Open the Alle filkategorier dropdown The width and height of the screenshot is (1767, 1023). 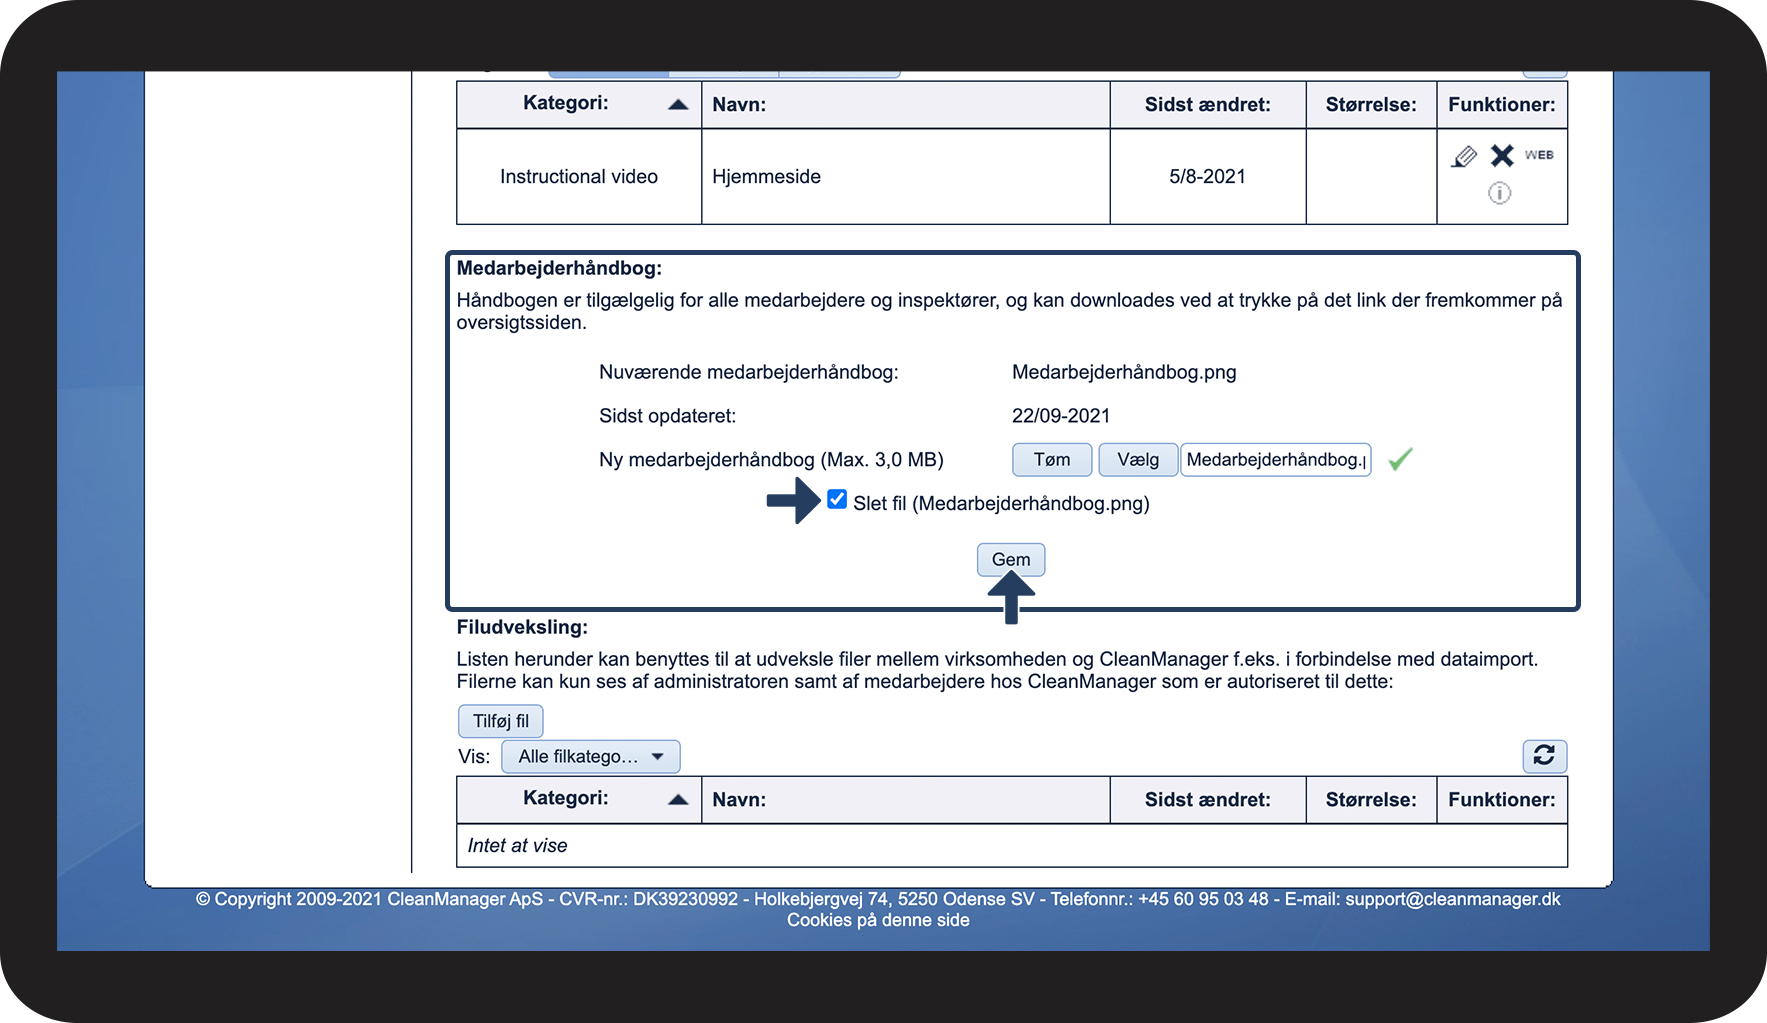(x=590, y=757)
